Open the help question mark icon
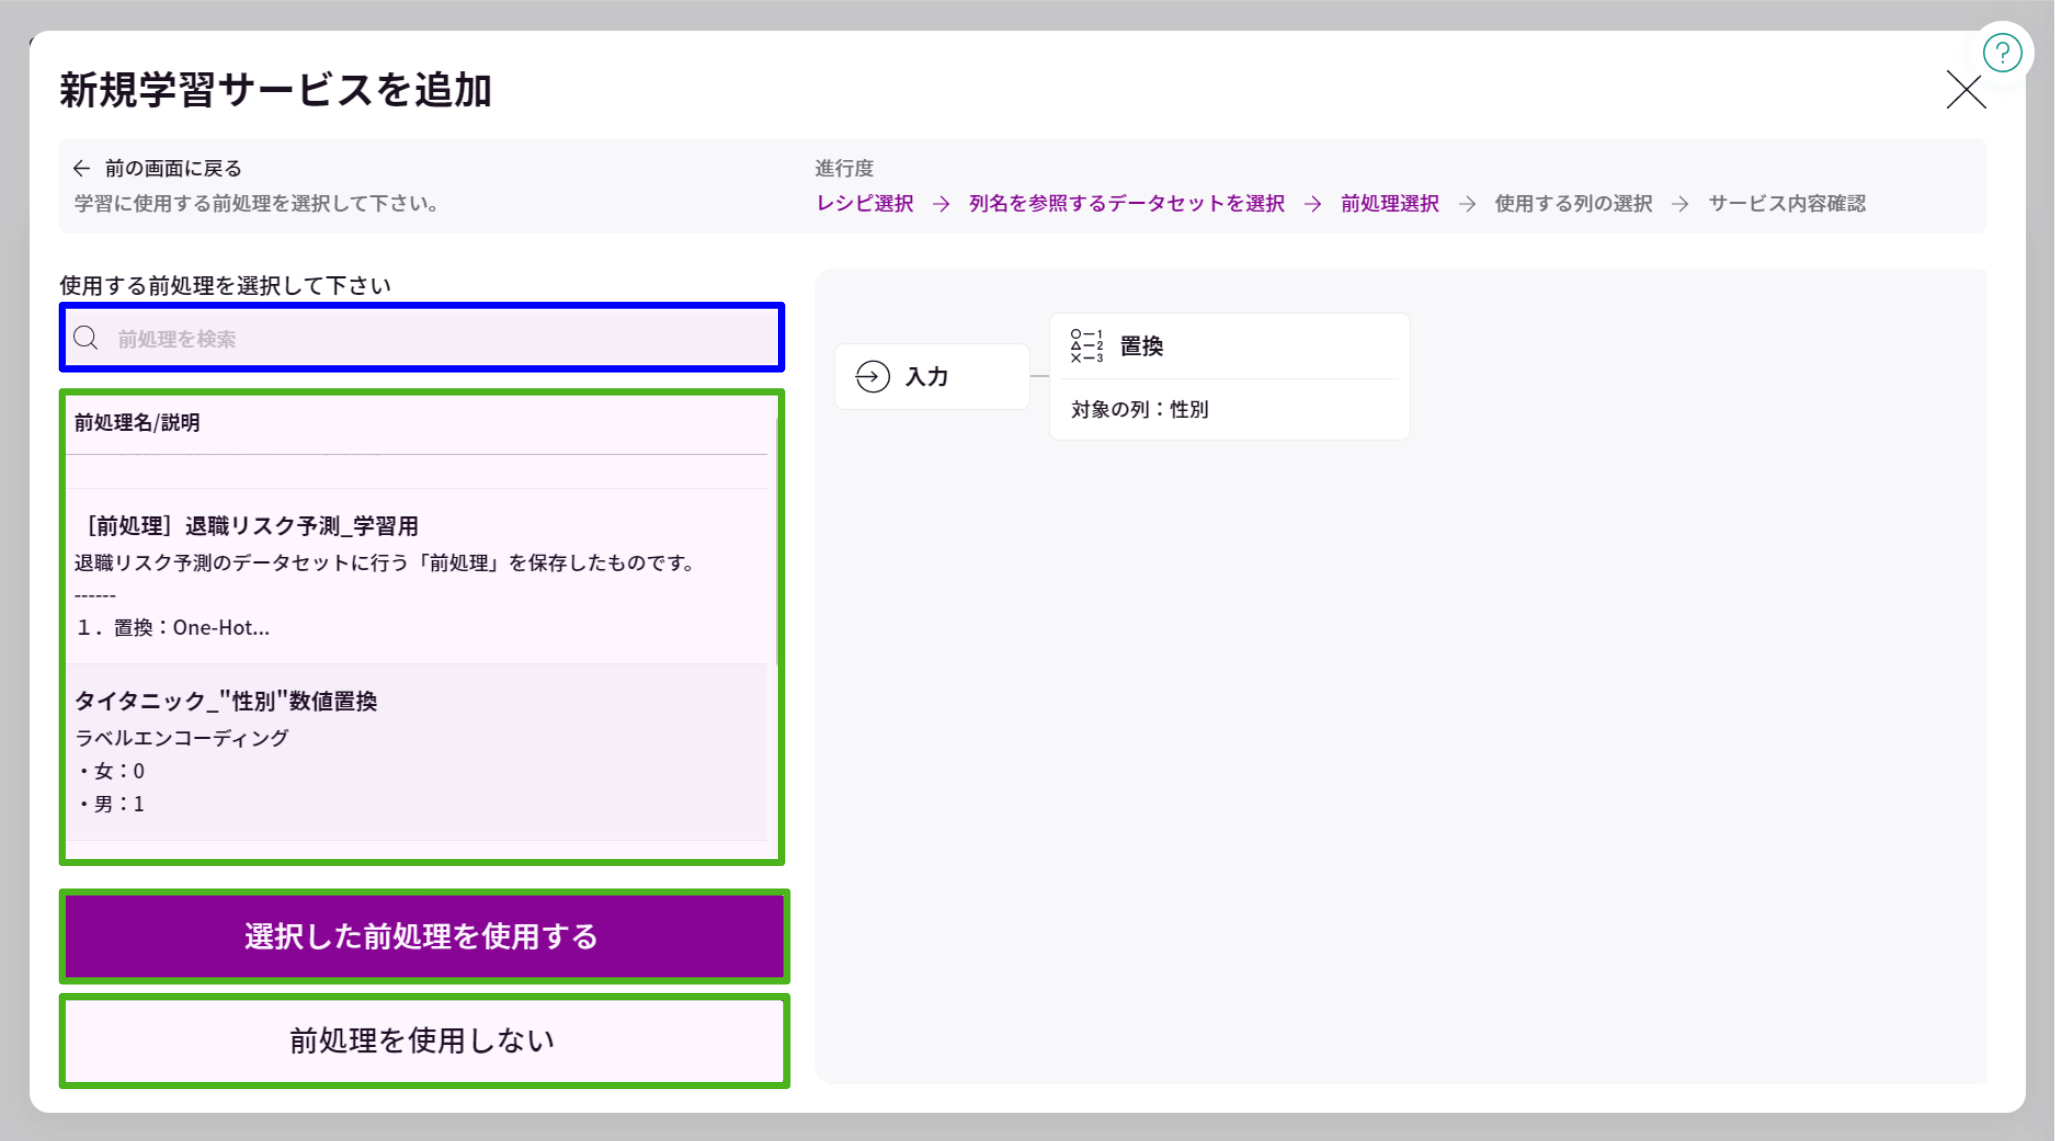The height and width of the screenshot is (1141, 2055). (2003, 53)
